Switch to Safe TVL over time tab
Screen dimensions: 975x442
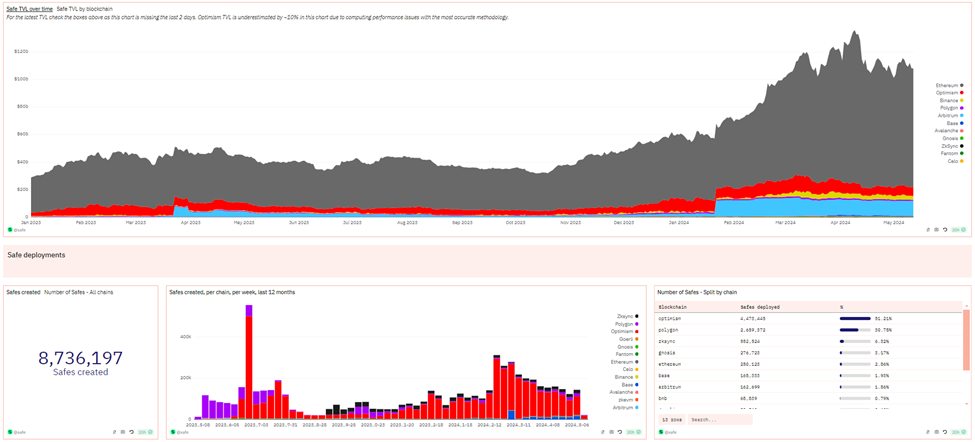29,9
